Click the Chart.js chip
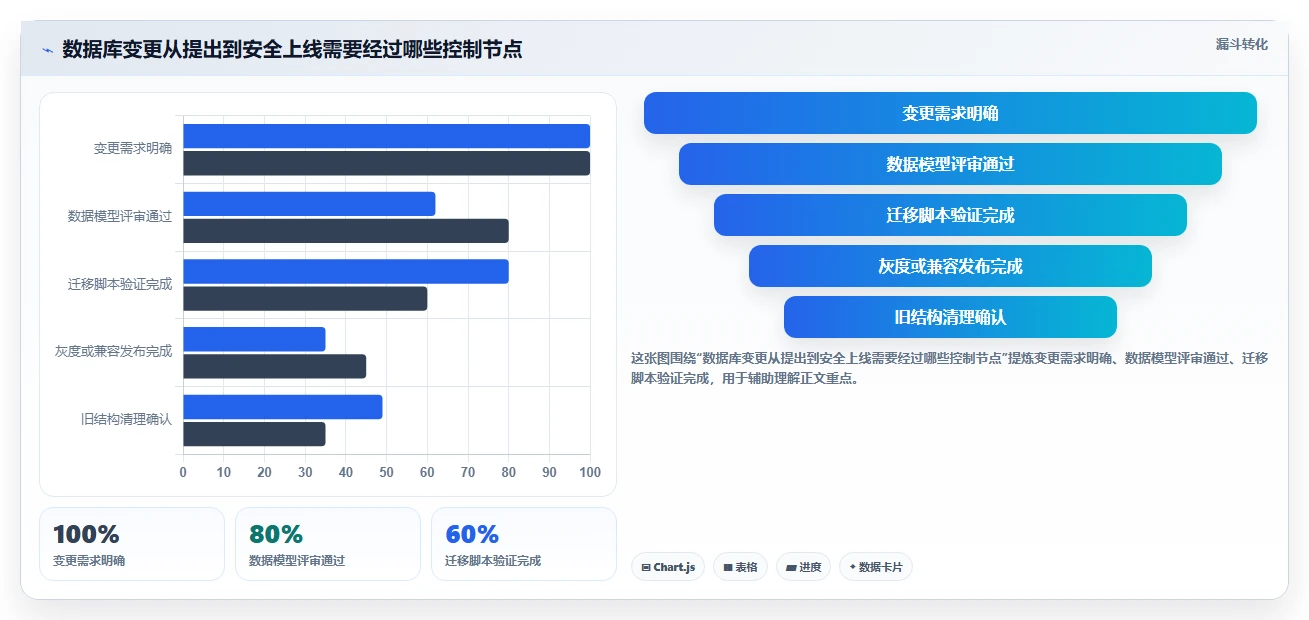1309x620 pixels. click(x=668, y=567)
